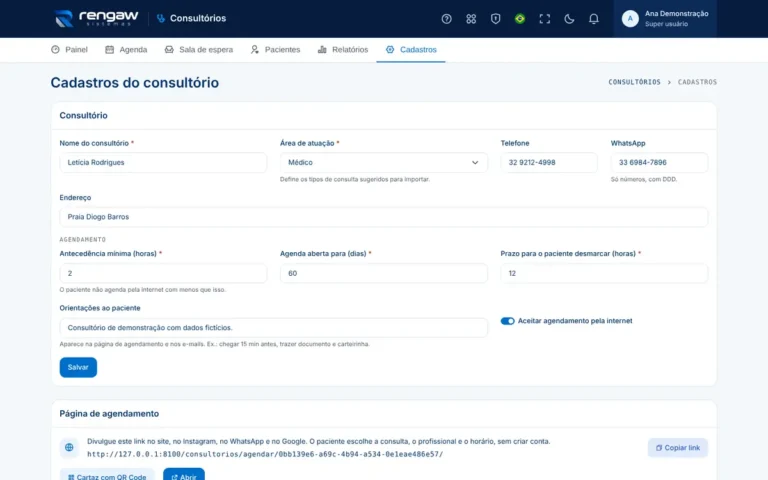
Task: Open the Agenda tab
Action: click(x=126, y=49)
